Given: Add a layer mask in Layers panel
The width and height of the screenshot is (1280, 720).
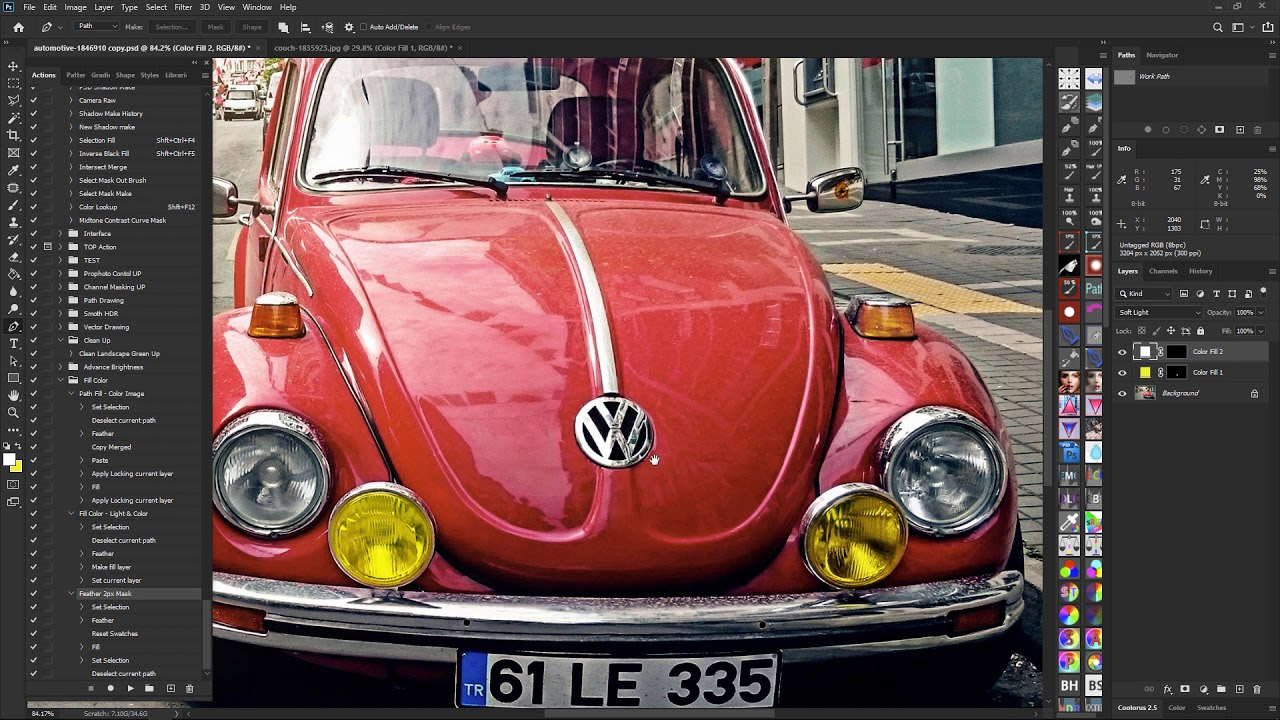Looking at the screenshot, I should click(x=1185, y=690).
